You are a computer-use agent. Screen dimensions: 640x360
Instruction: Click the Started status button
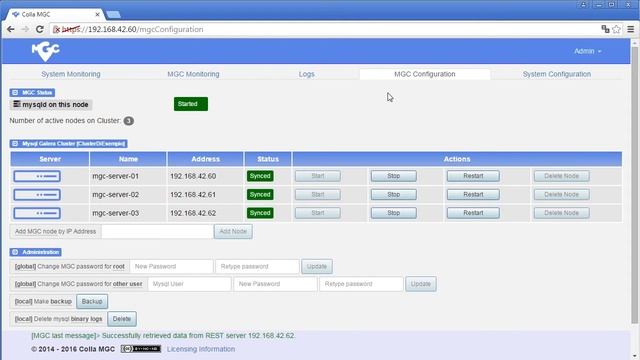click(191, 104)
